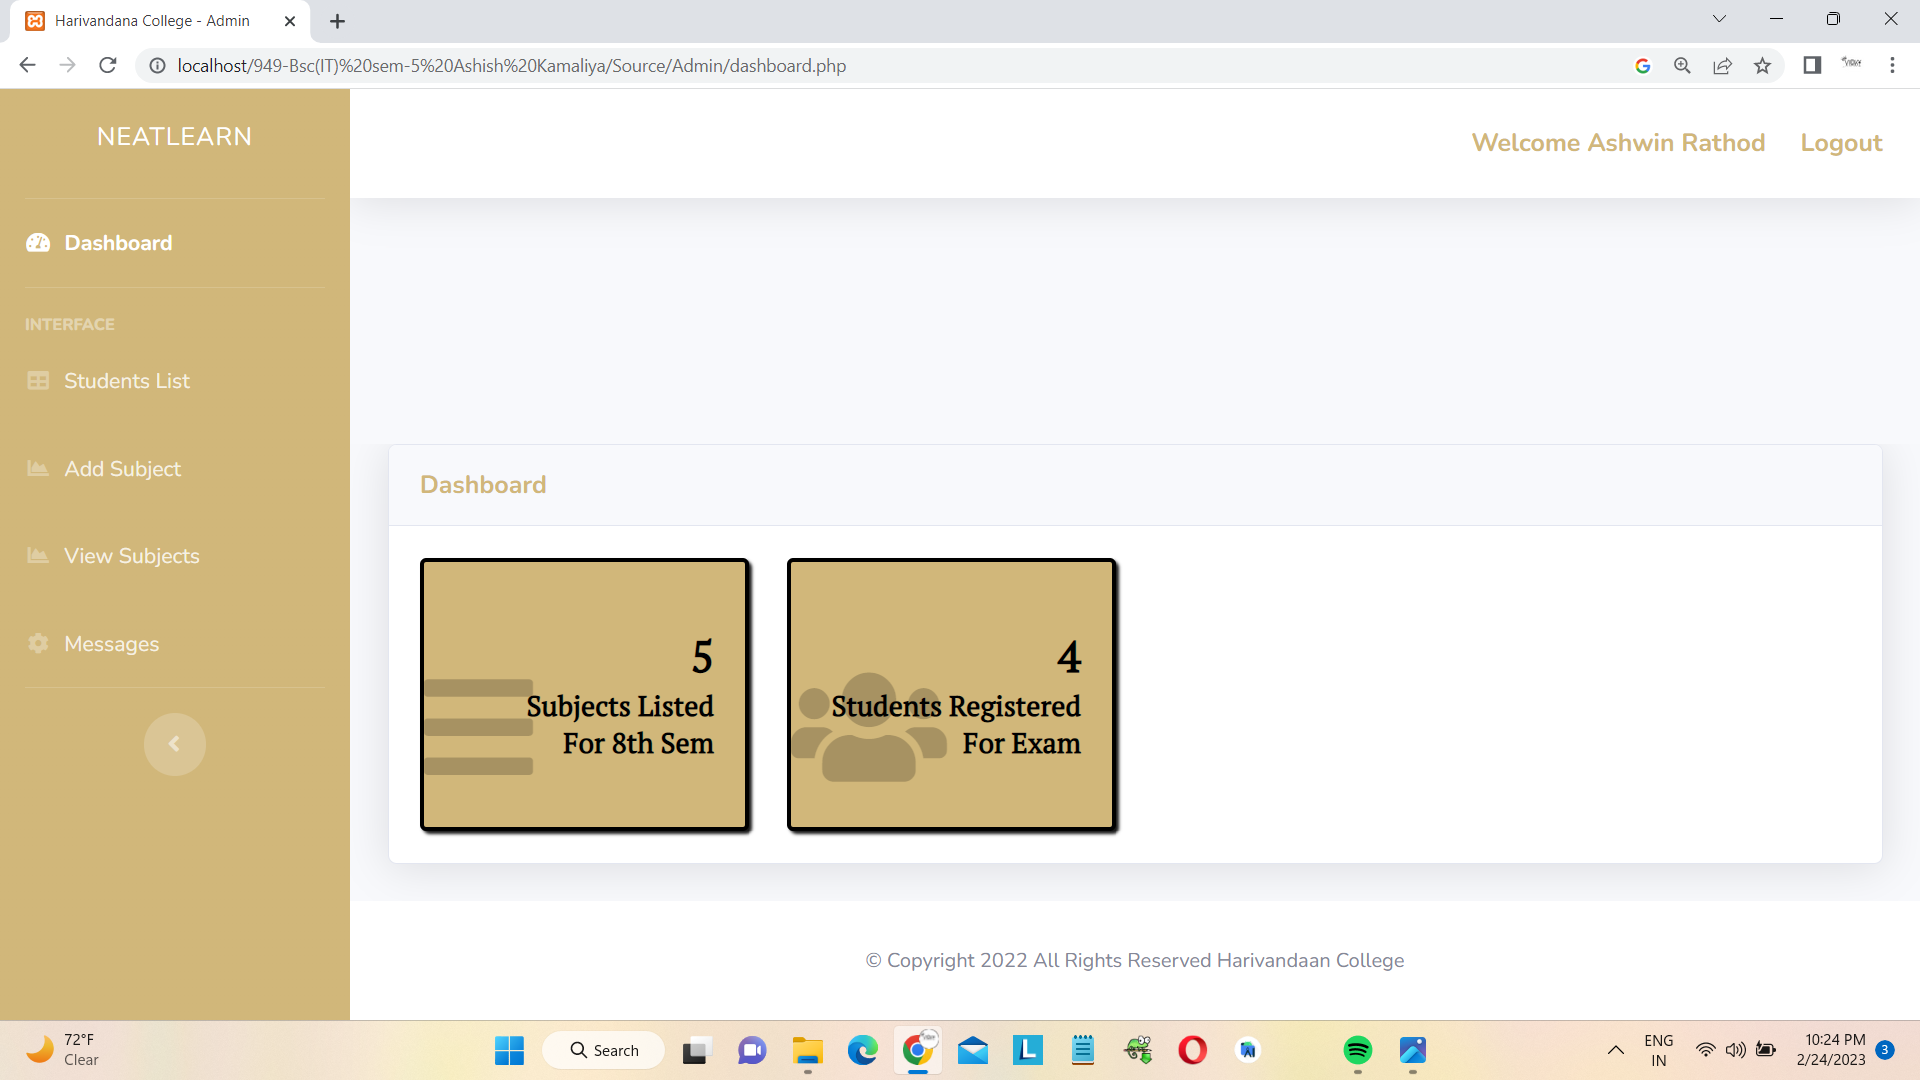
Task: Open the tab search dropdown arrow
Action: click(1719, 18)
